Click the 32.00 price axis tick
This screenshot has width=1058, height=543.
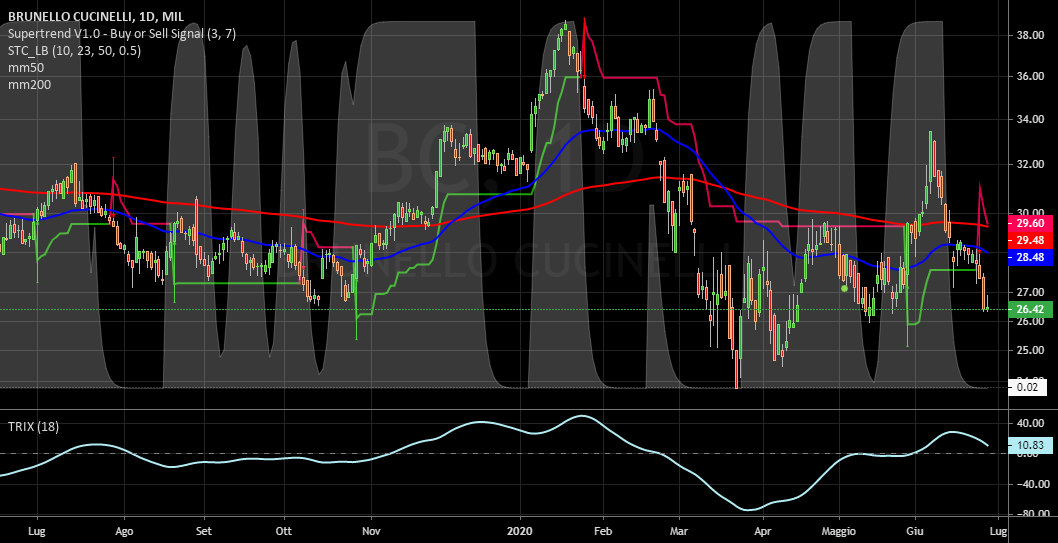pyautogui.click(x=1030, y=164)
